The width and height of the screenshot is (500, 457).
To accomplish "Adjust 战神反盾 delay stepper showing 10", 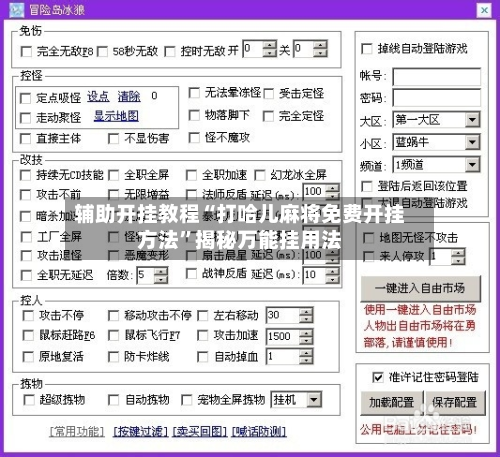I will [x=333, y=275].
